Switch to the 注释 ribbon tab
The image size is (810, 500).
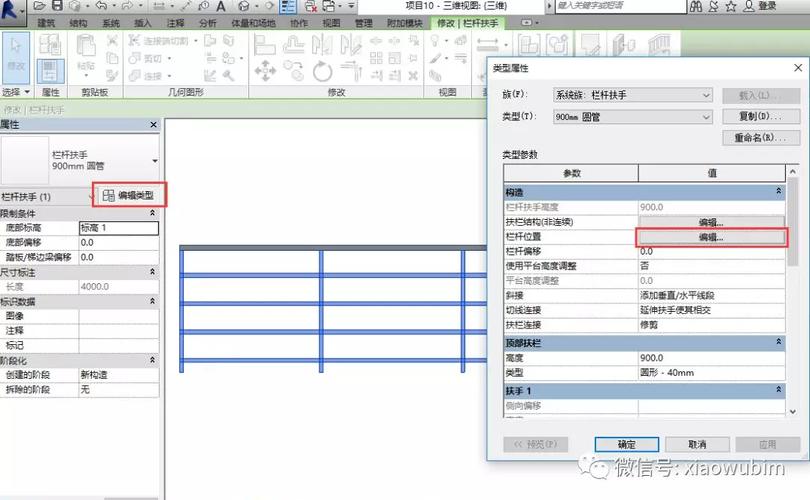tap(175, 23)
